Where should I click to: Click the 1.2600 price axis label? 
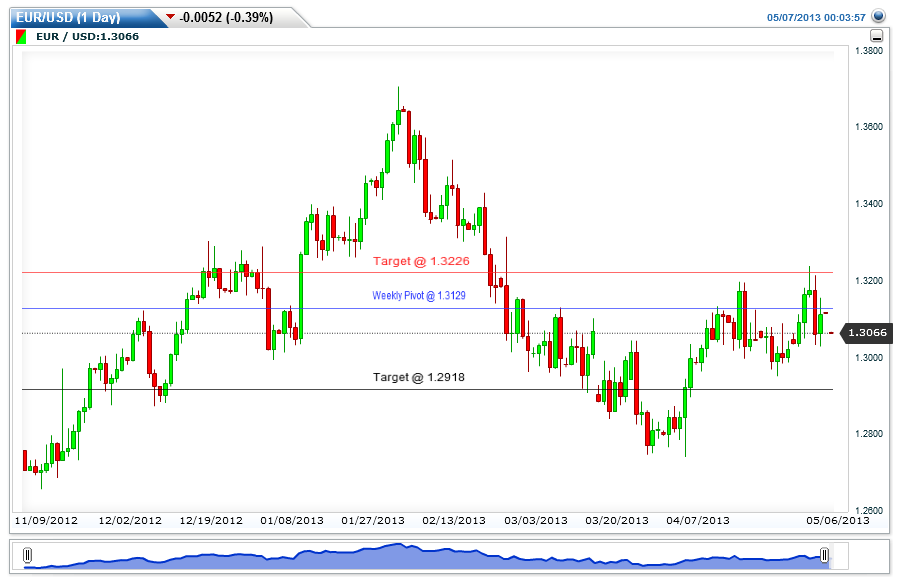869,510
